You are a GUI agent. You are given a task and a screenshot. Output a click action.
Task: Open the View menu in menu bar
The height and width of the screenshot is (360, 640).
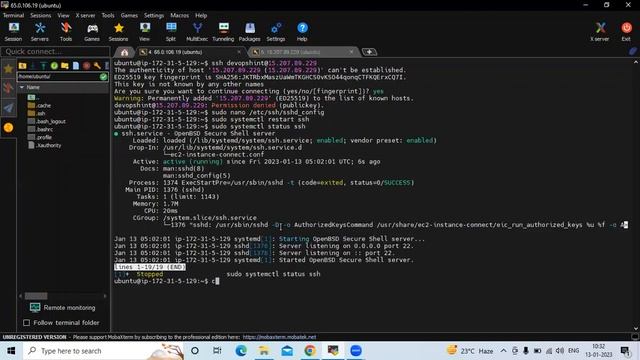[x=63, y=15]
